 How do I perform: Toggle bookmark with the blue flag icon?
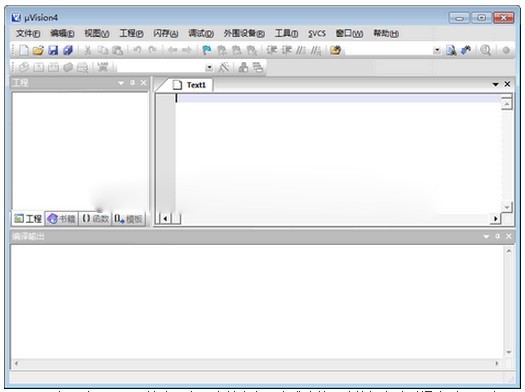tap(207, 50)
